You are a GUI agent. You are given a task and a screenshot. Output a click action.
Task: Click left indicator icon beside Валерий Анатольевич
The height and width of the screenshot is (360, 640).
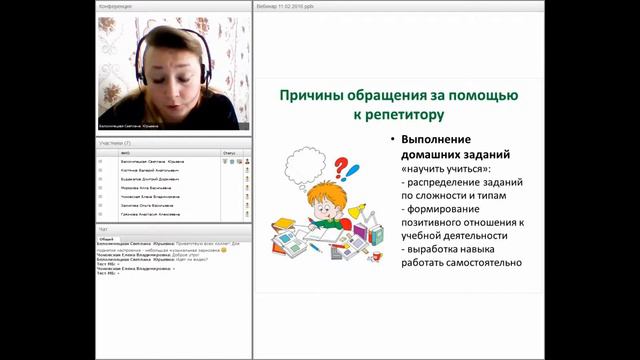(x=100, y=170)
